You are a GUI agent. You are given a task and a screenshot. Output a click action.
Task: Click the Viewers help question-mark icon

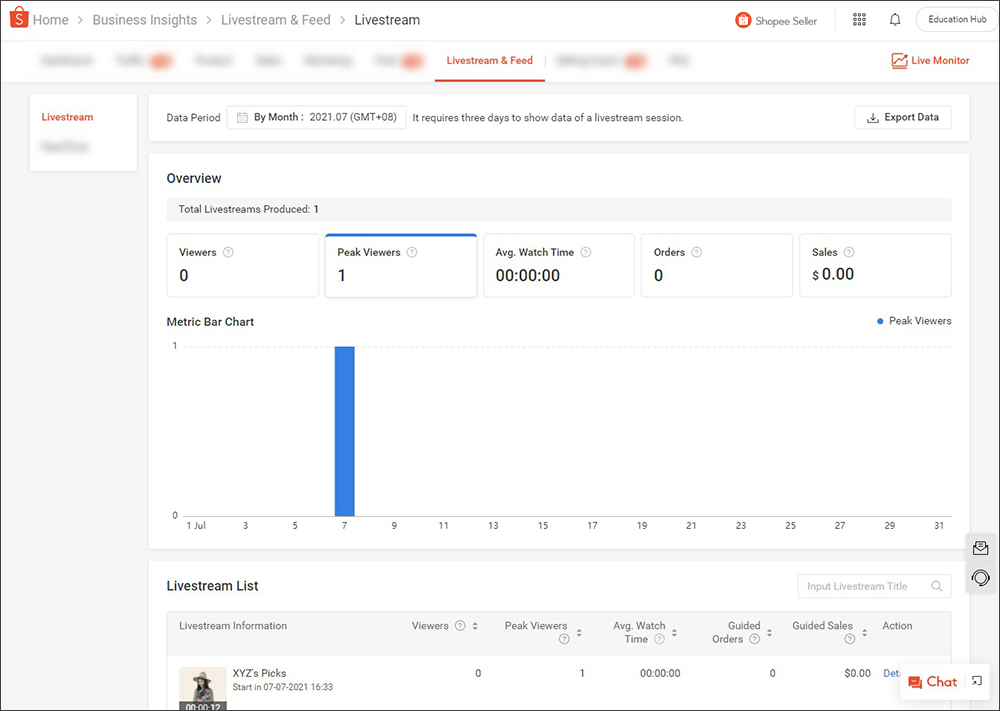(x=228, y=253)
